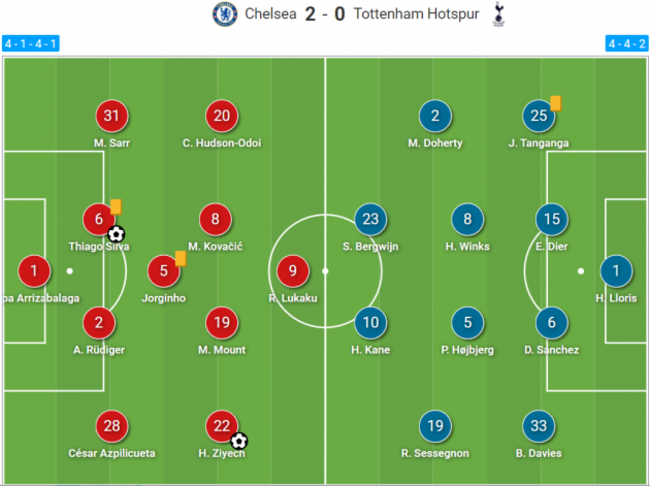
Task: Select the Tottenham 4-4-2 formation tab
Action: click(x=625, y=44)
